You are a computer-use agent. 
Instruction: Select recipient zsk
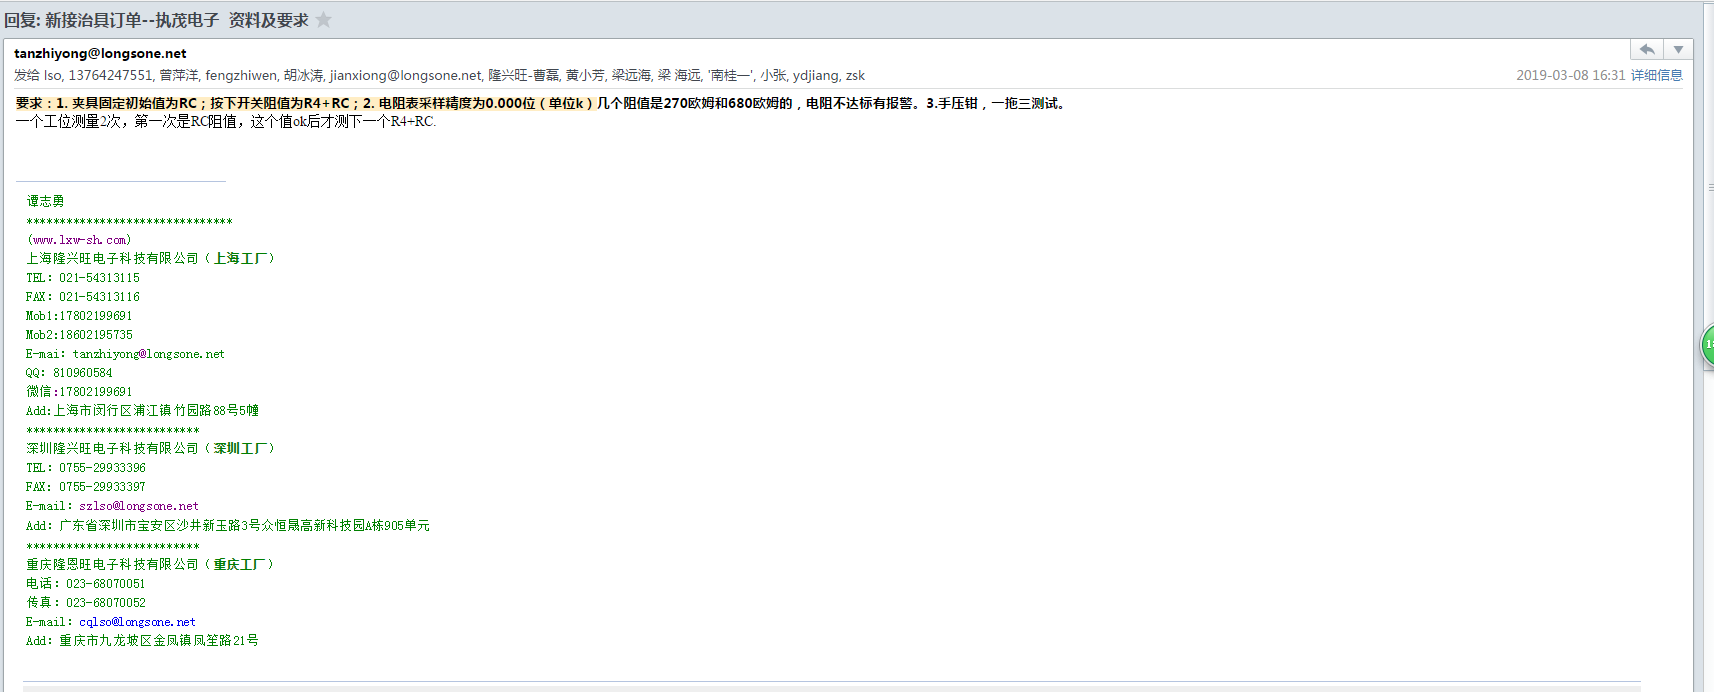[855, 75]
